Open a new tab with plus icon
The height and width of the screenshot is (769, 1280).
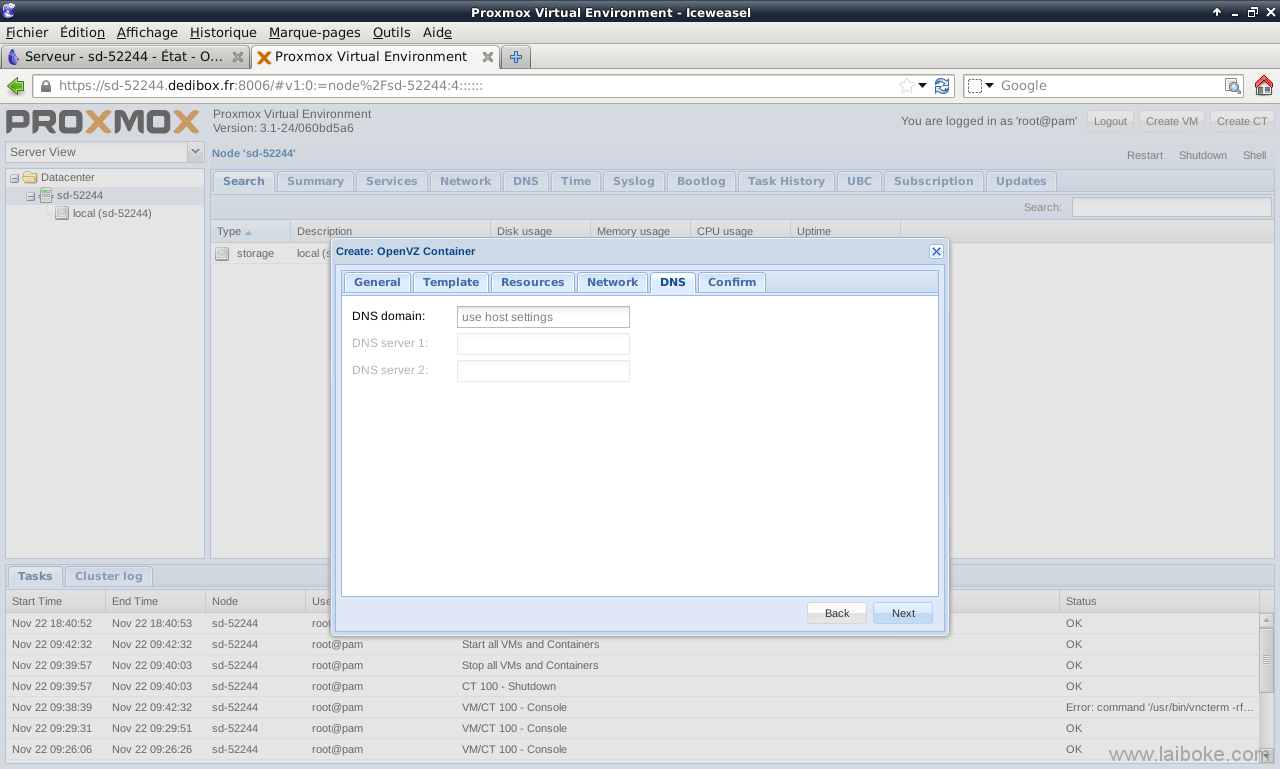click(516, 57)
